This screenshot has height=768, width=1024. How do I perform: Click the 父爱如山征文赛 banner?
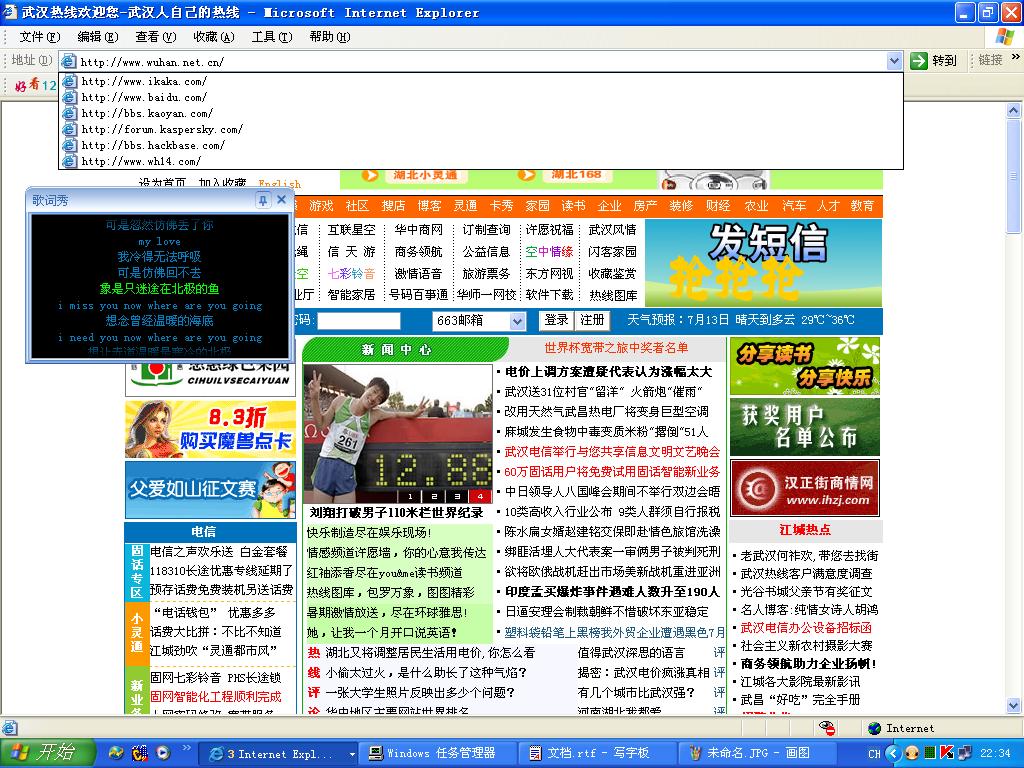[x=210, y=490]
